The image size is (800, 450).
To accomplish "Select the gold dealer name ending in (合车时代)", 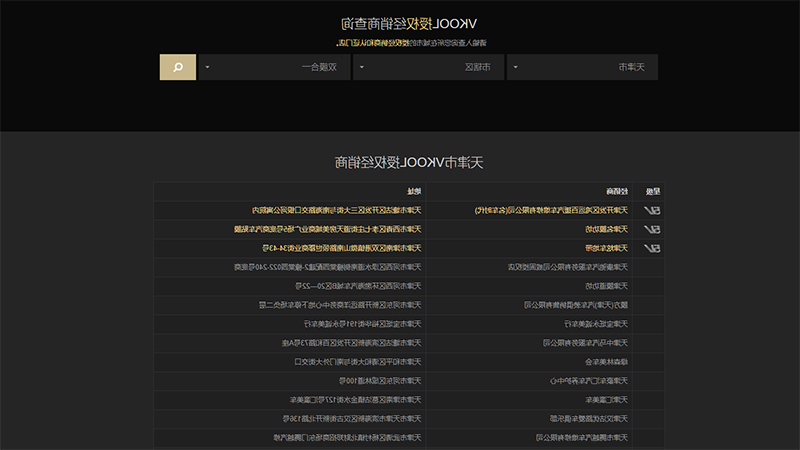I will (x=551, y=210).
